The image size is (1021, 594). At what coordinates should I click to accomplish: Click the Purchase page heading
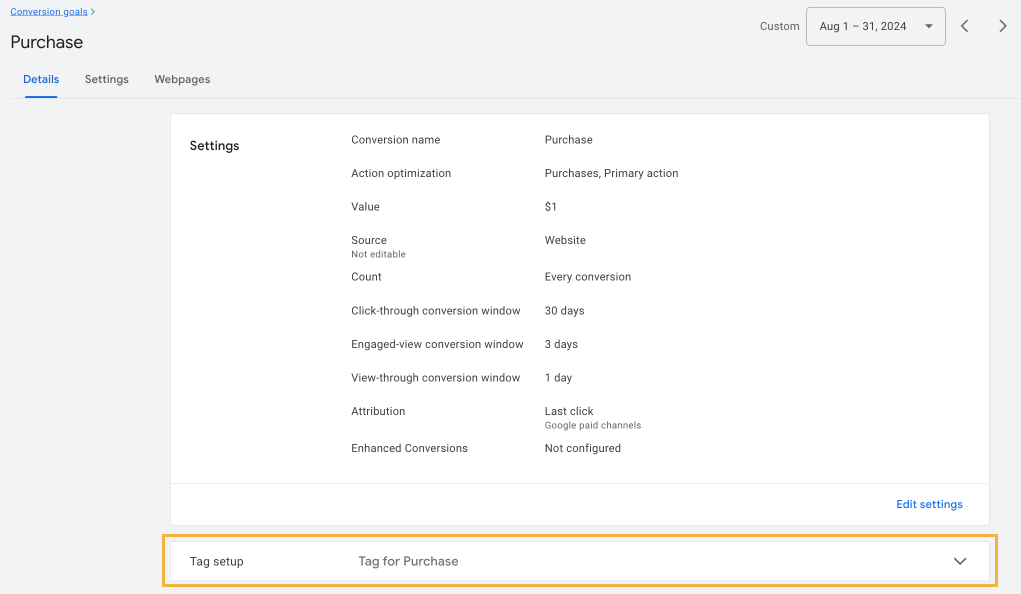click(x=47, y=42)
